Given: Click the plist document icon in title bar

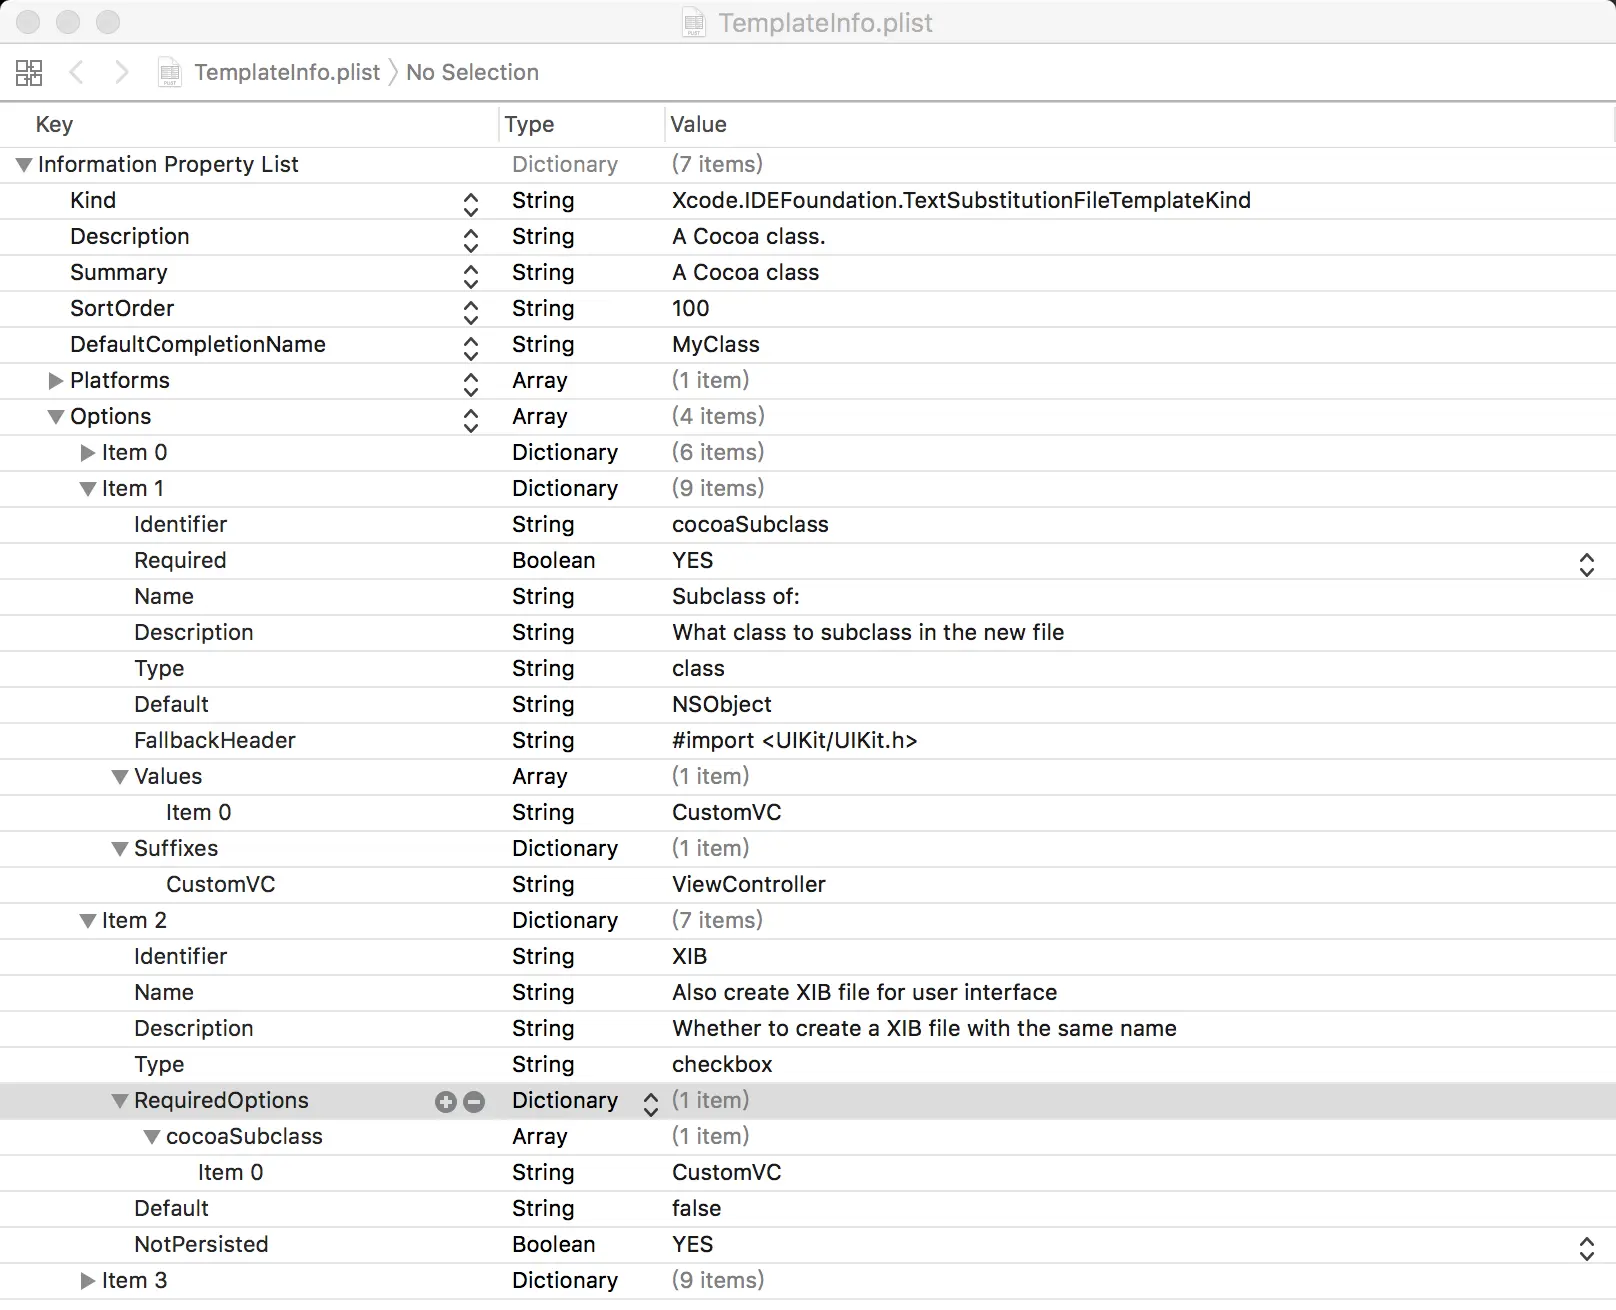Looking at the screenshot, I should point(694,22).
